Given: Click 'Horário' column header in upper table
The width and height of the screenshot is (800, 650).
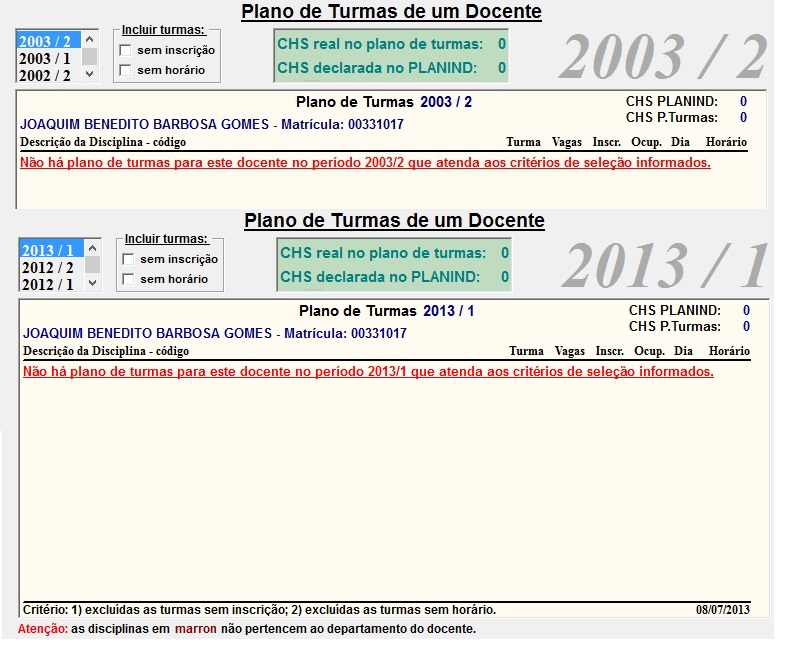Looking at the screenshot, I should pos(726,142).
